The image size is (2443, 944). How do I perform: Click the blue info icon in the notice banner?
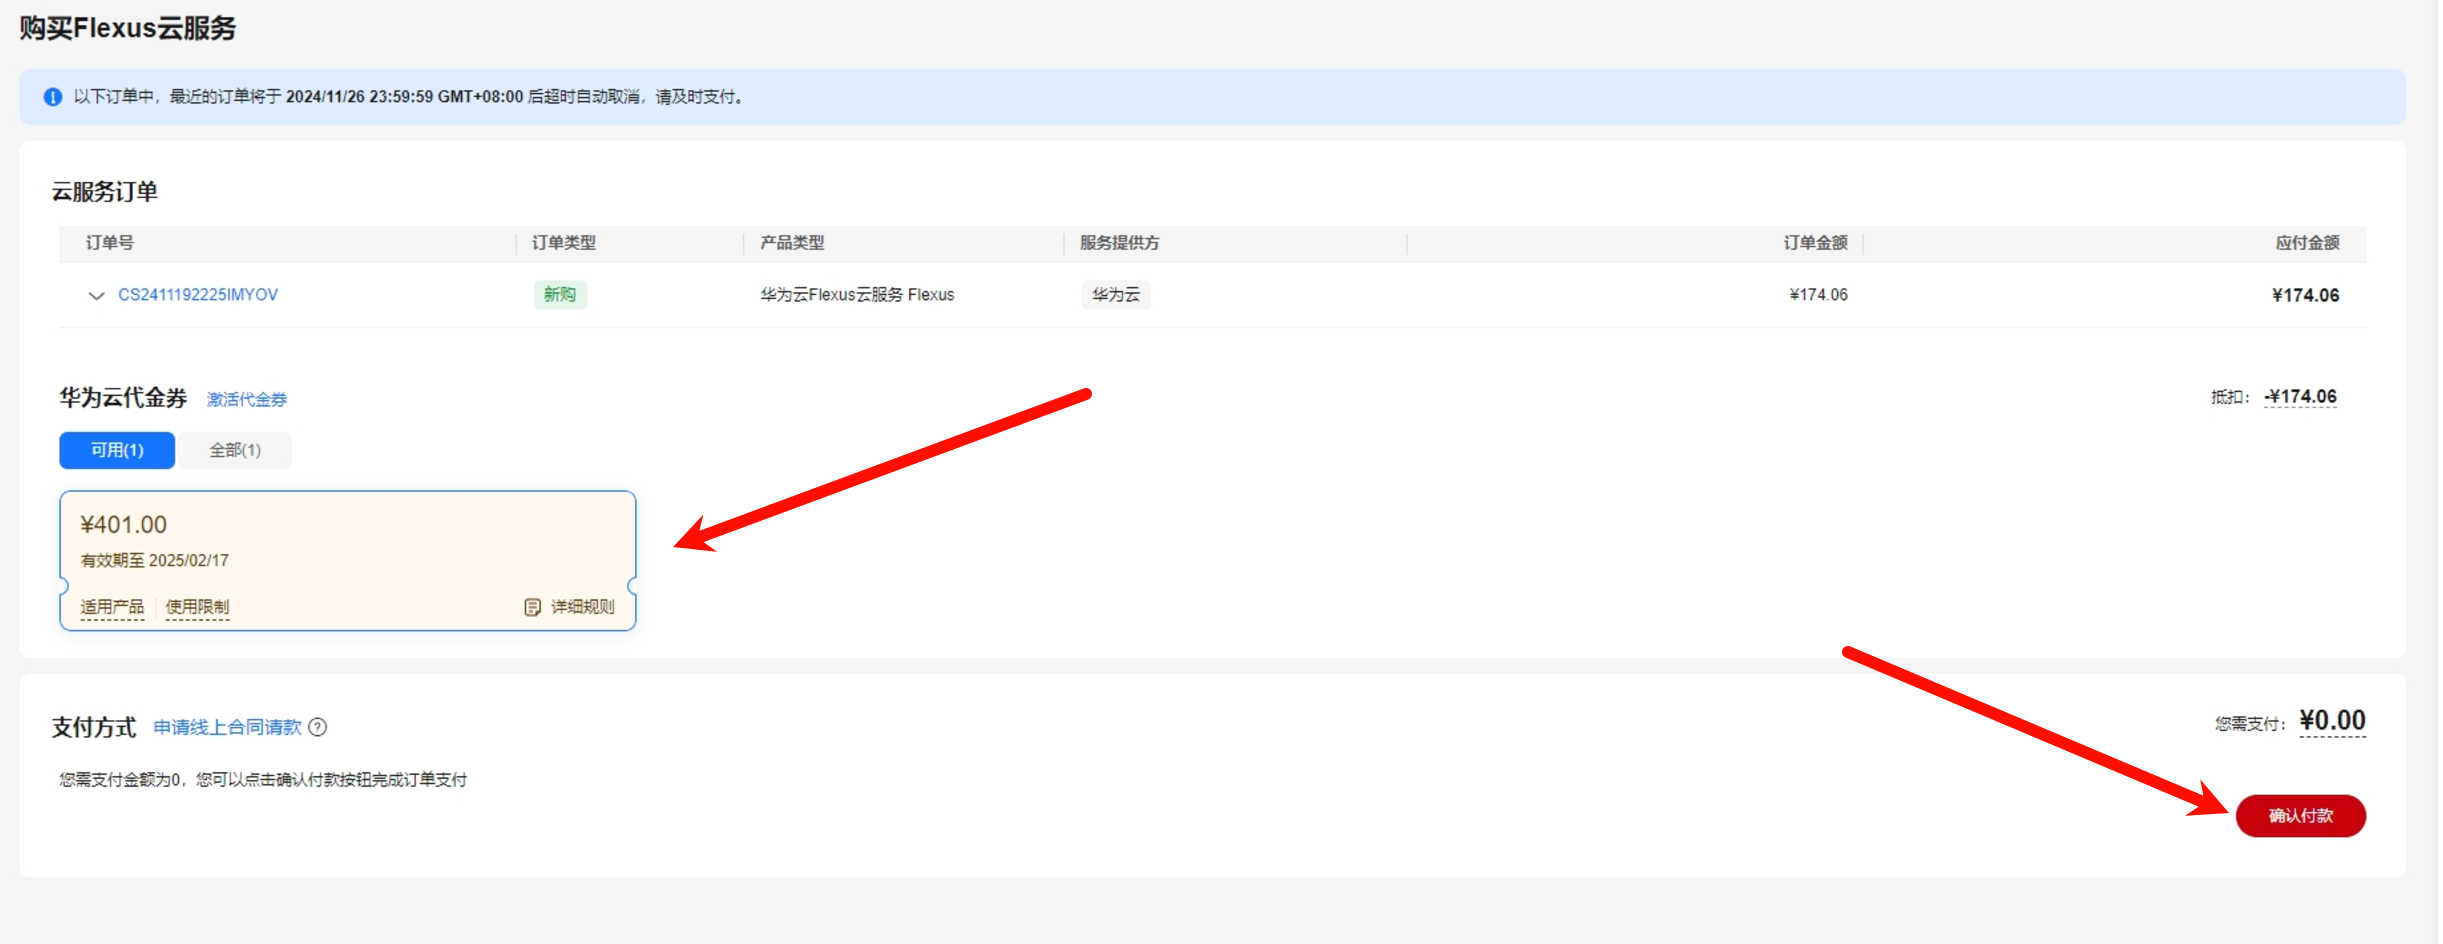(53, 97)
